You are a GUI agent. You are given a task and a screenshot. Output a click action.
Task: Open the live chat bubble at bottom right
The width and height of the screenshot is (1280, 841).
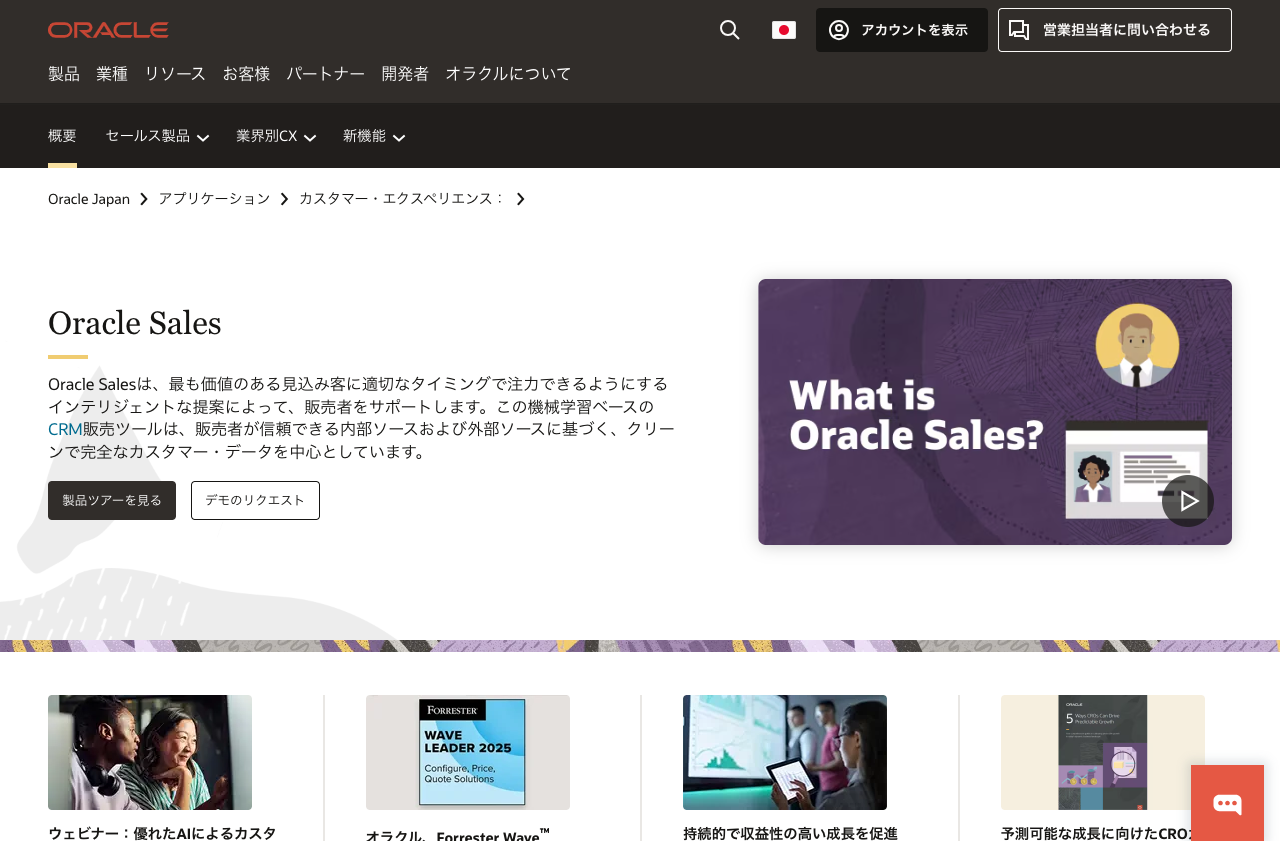click(x=1227, y=802)
